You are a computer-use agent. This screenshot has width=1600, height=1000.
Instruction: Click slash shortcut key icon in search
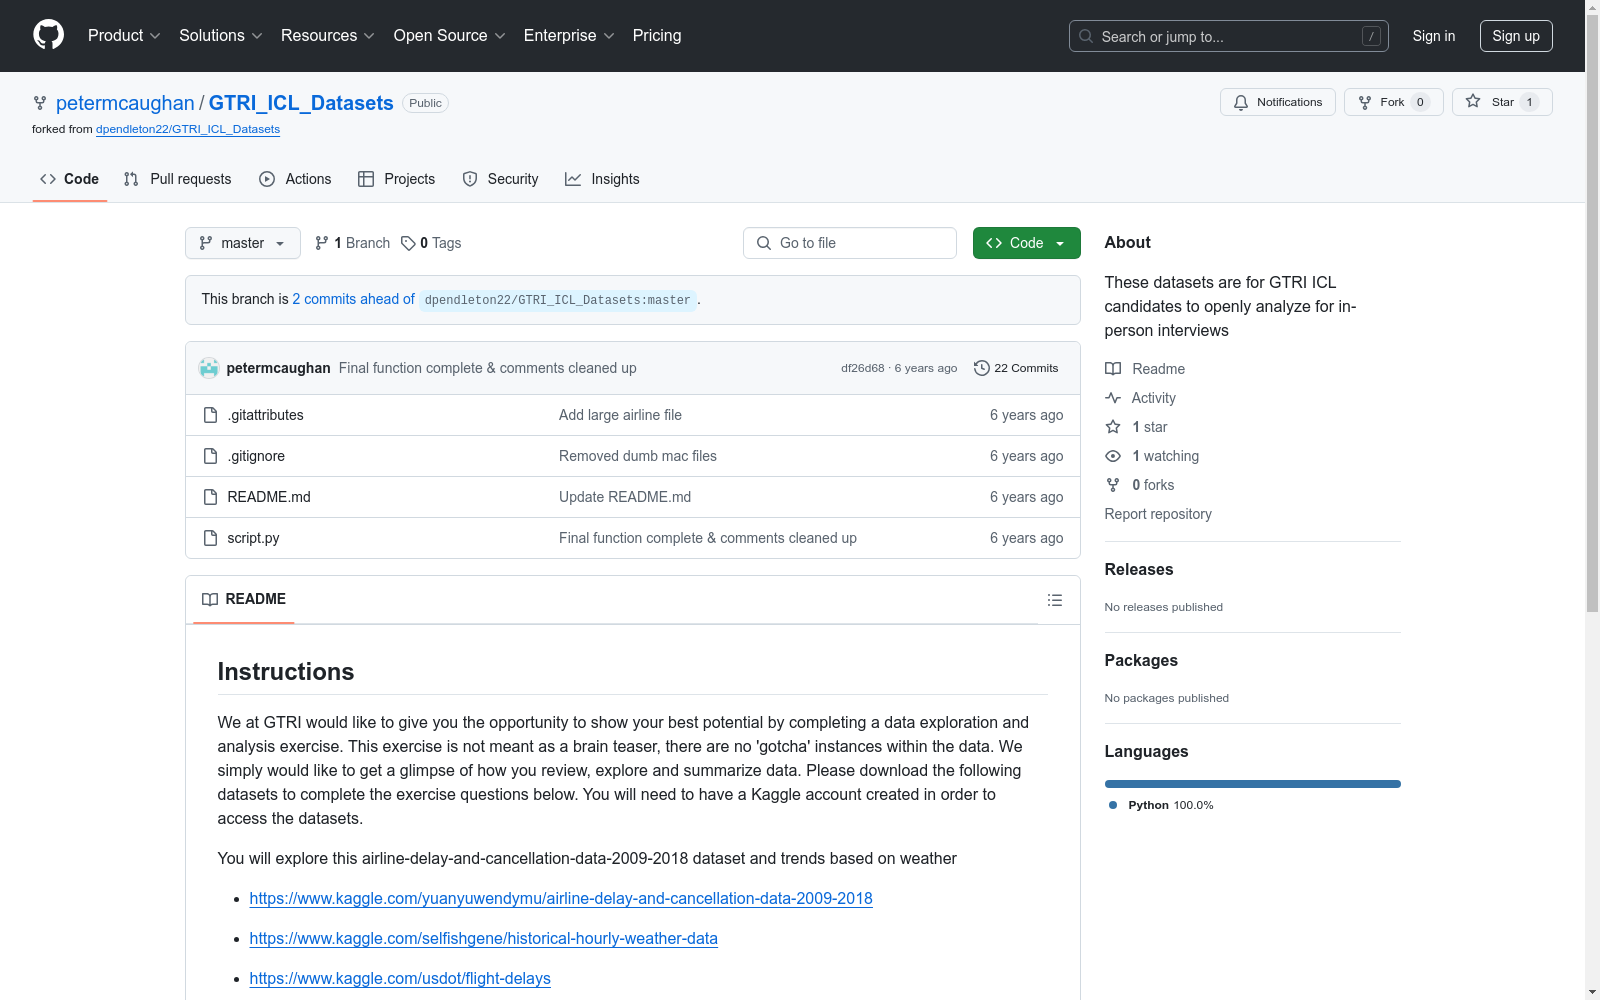[1371, 36]
